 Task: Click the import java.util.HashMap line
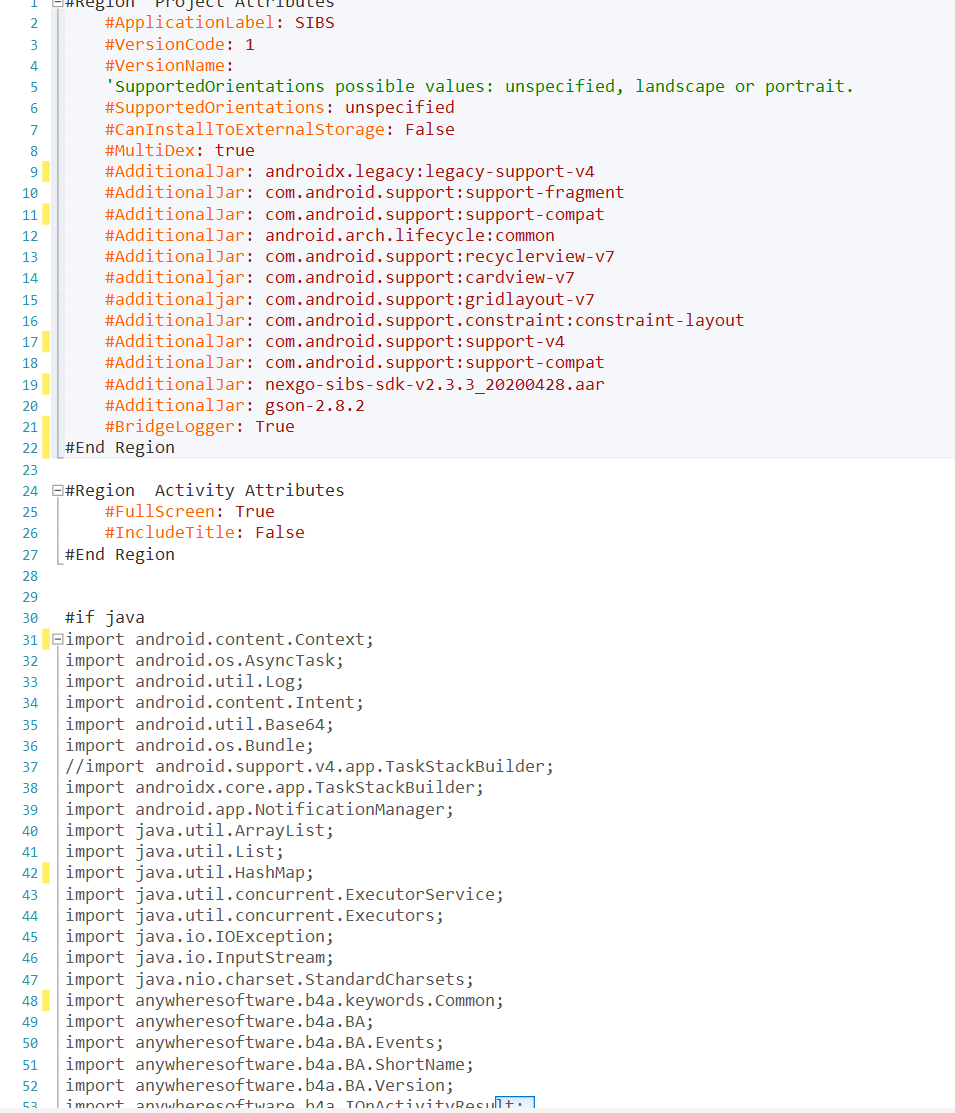(189, 873)
